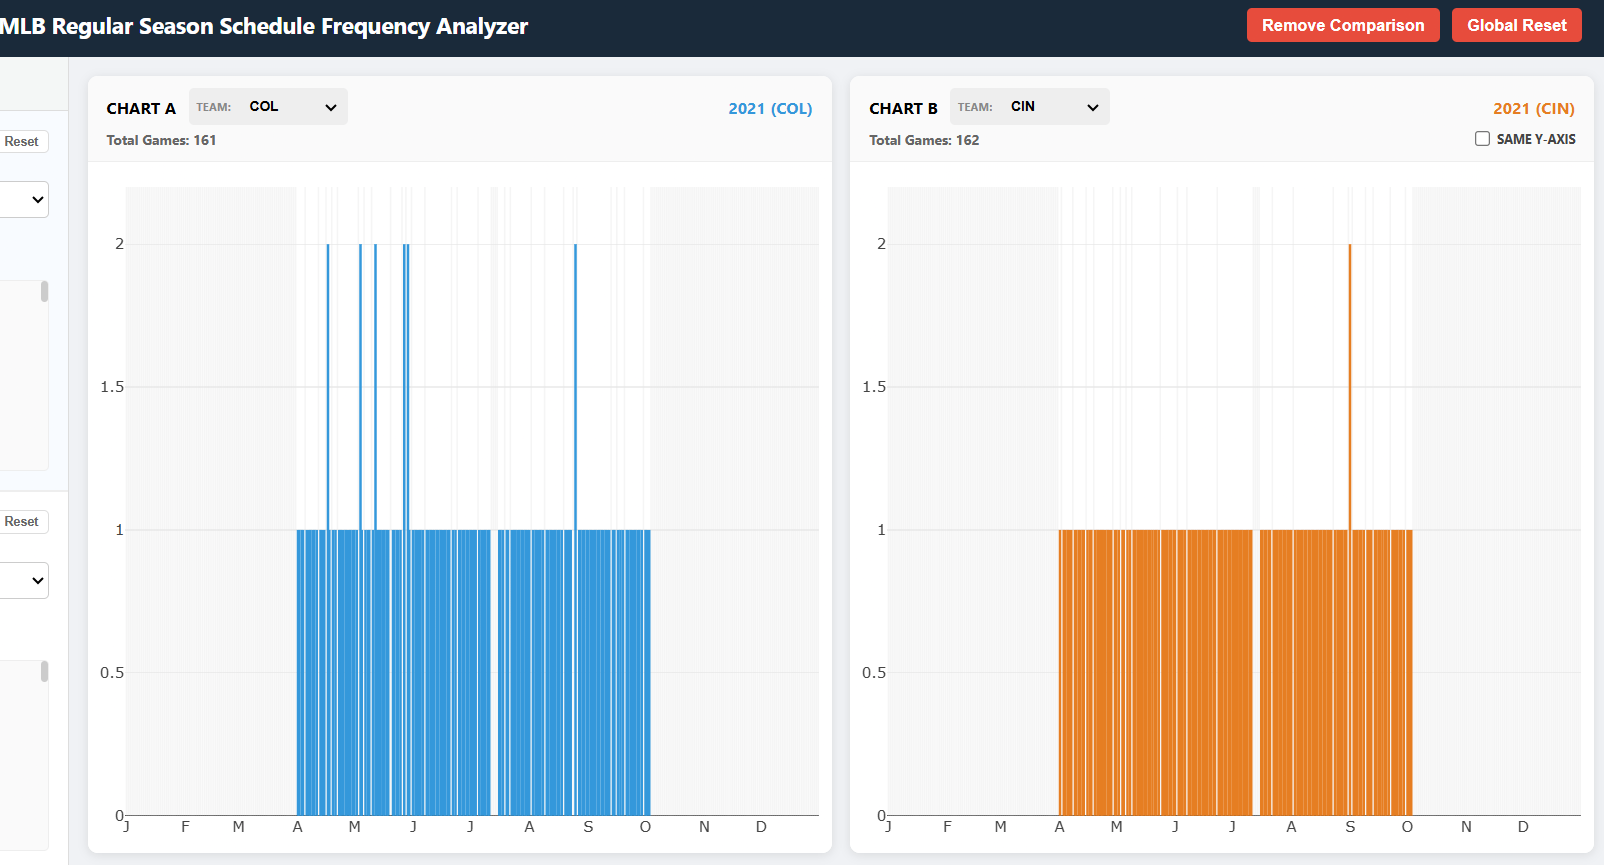Click the MLB Schedule Frequency Analyzer title
The image size is (1604, 865).
click(265, 27)
